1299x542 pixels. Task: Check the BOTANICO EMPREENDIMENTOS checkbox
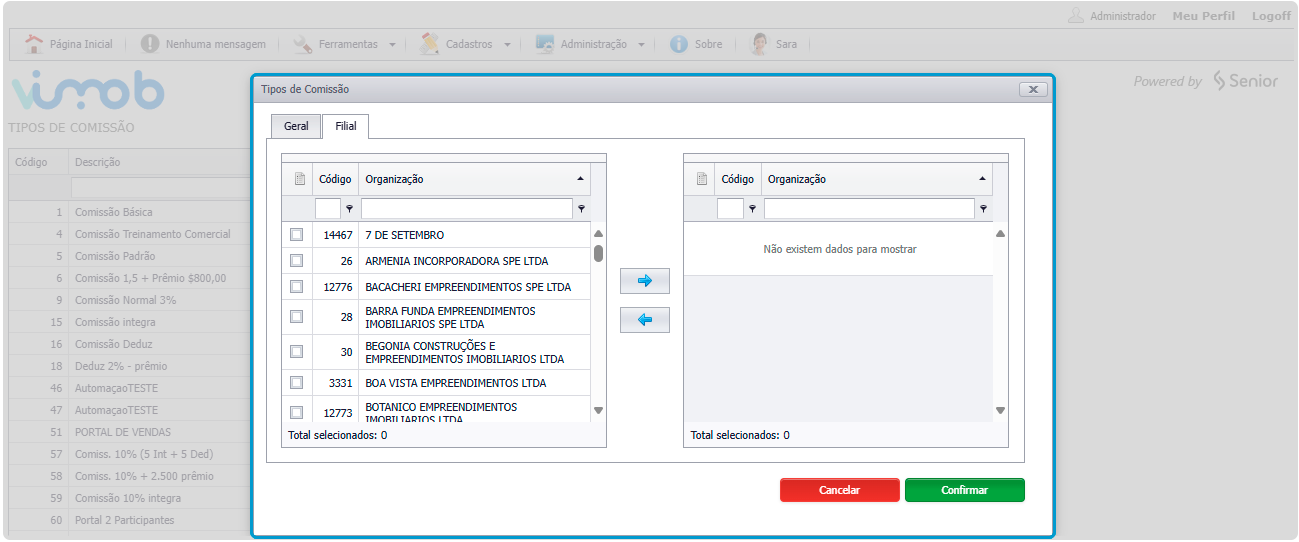296,412
